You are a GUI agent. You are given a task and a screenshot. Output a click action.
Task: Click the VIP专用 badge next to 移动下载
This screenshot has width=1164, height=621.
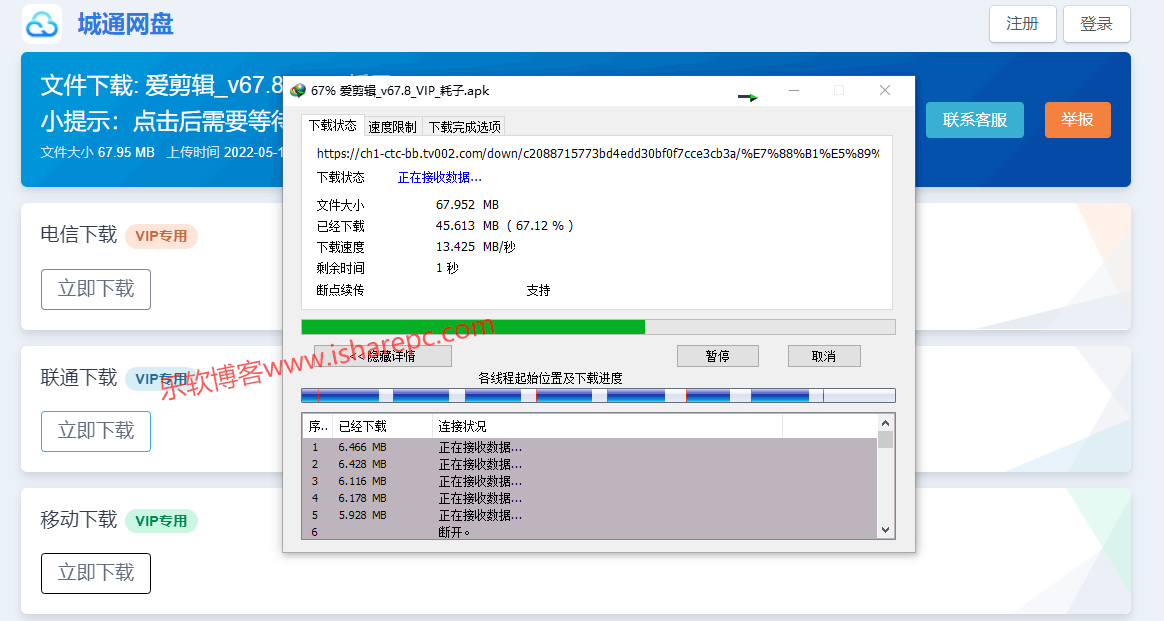[x=161, y=521]
